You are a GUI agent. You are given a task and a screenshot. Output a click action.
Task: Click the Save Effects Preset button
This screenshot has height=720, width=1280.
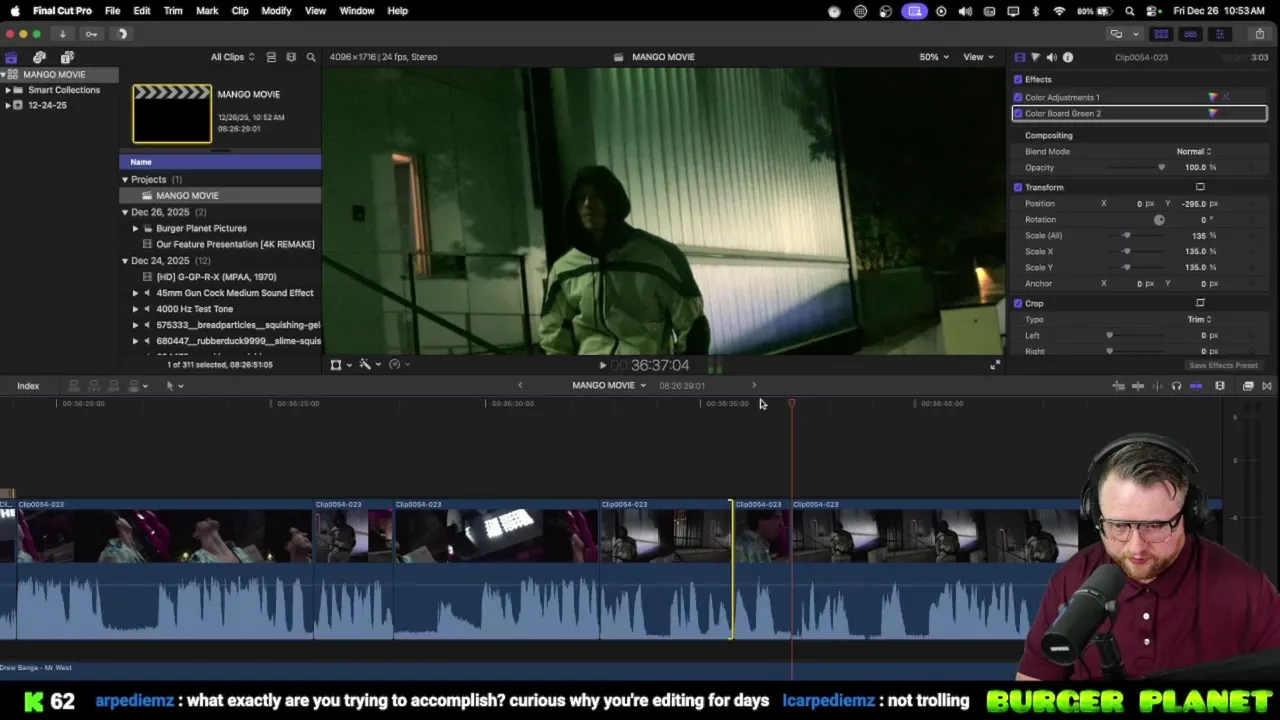tap(1223, 366)
